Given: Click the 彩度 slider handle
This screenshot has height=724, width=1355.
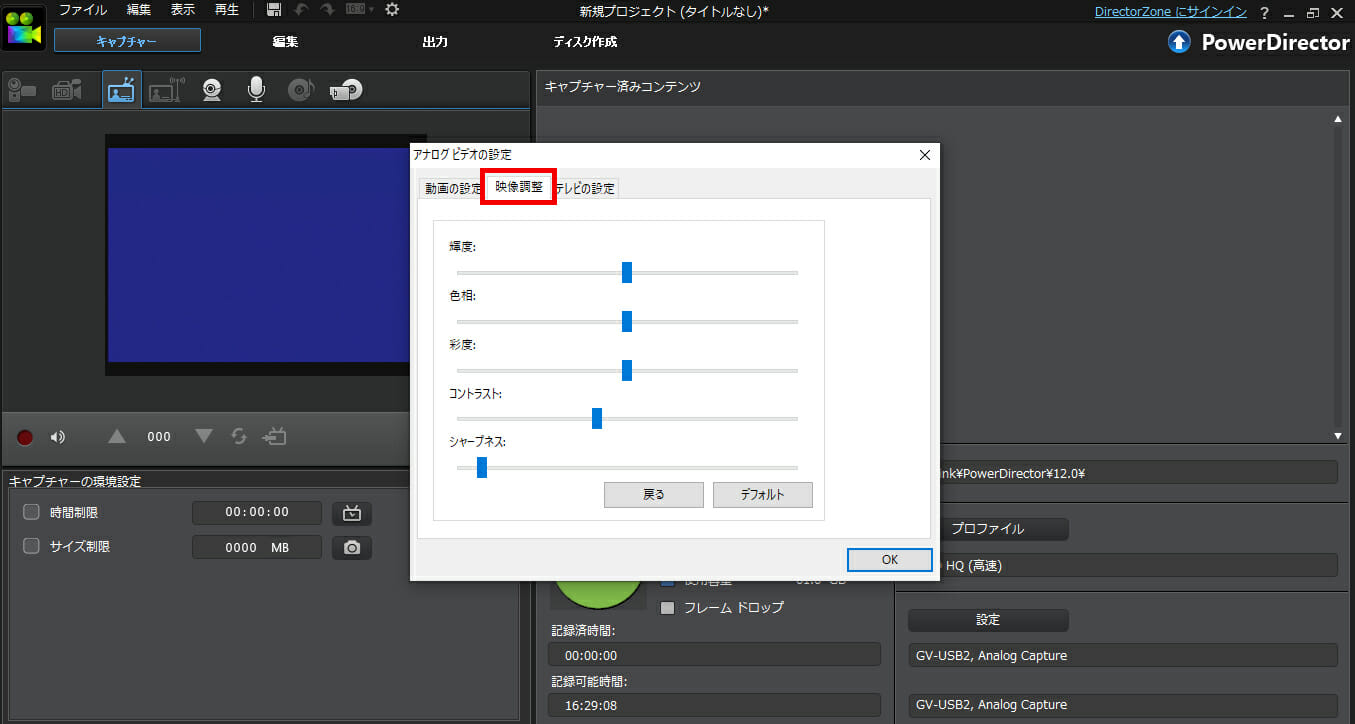Looking at the screenshot, I should pos(627,370).
